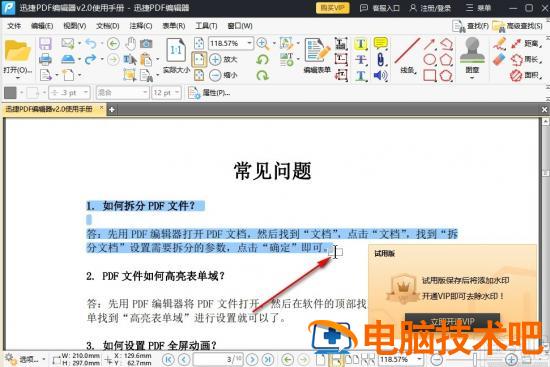Screen dimensions: 550x367
Task: Open the 3 pt line width dropdown
Action: [x=86, y=93]
